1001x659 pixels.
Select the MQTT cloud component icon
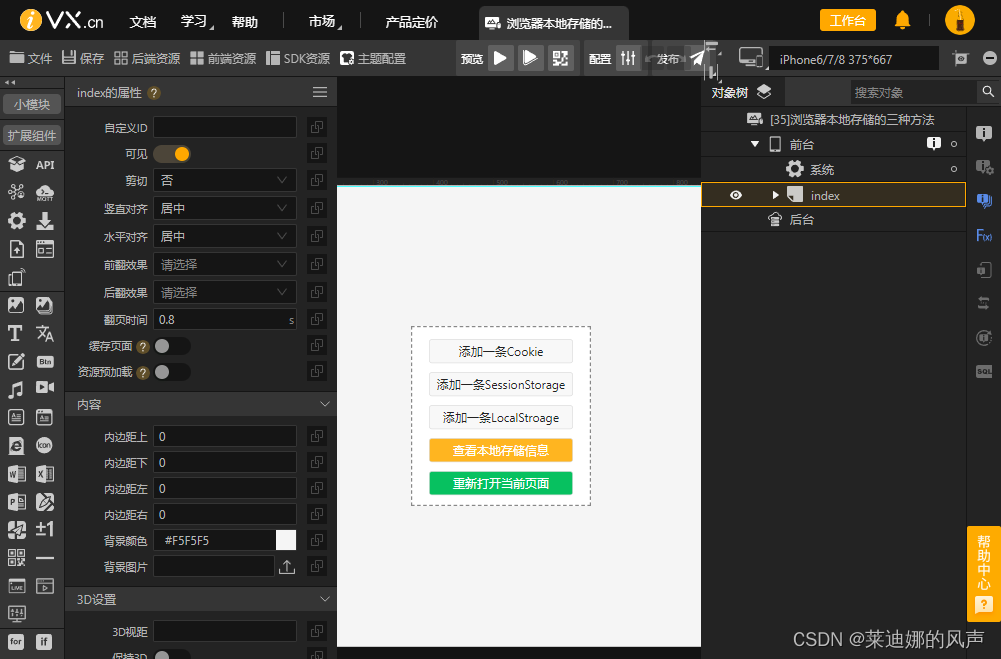click(x=45, y=192)
